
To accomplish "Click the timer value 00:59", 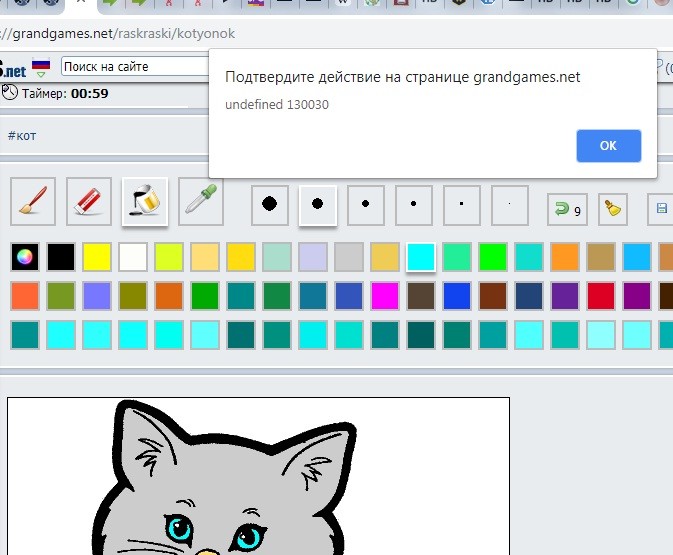I will (x=90, y=93).
